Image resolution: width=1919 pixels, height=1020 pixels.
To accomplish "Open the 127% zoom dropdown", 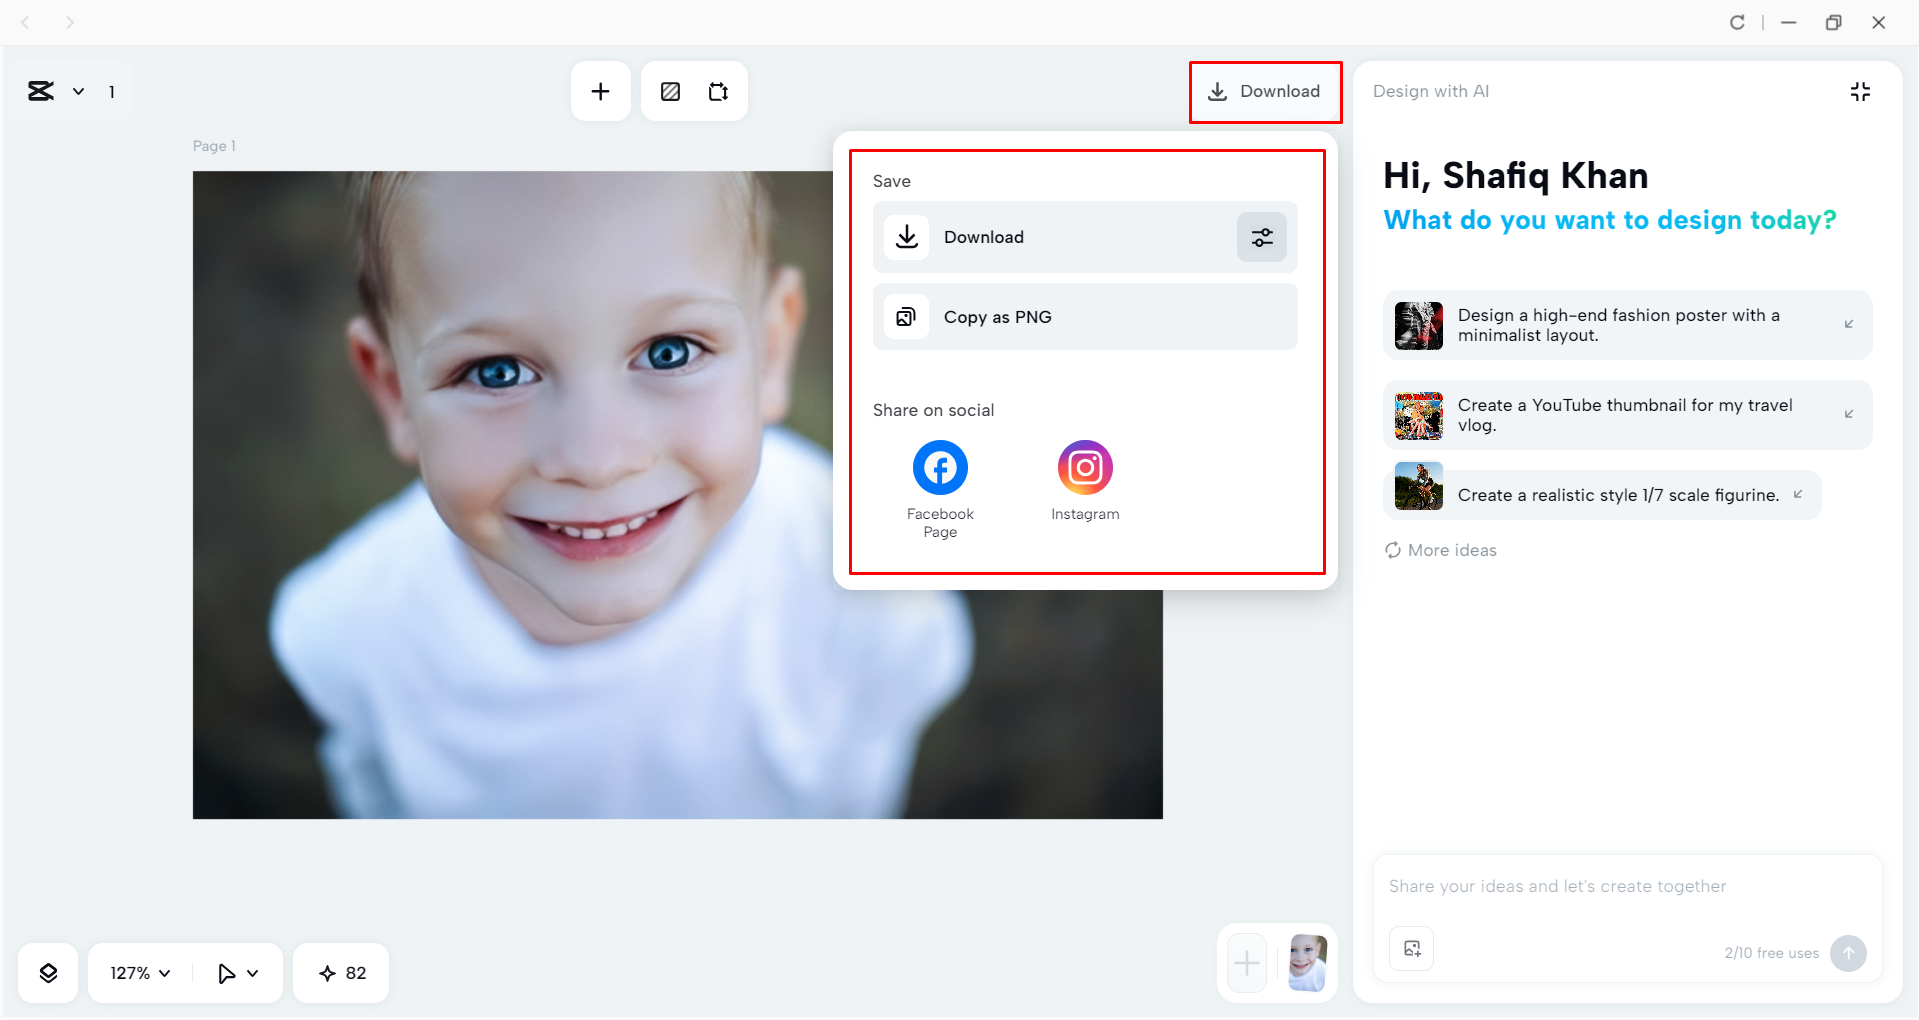I will (140, 973).
